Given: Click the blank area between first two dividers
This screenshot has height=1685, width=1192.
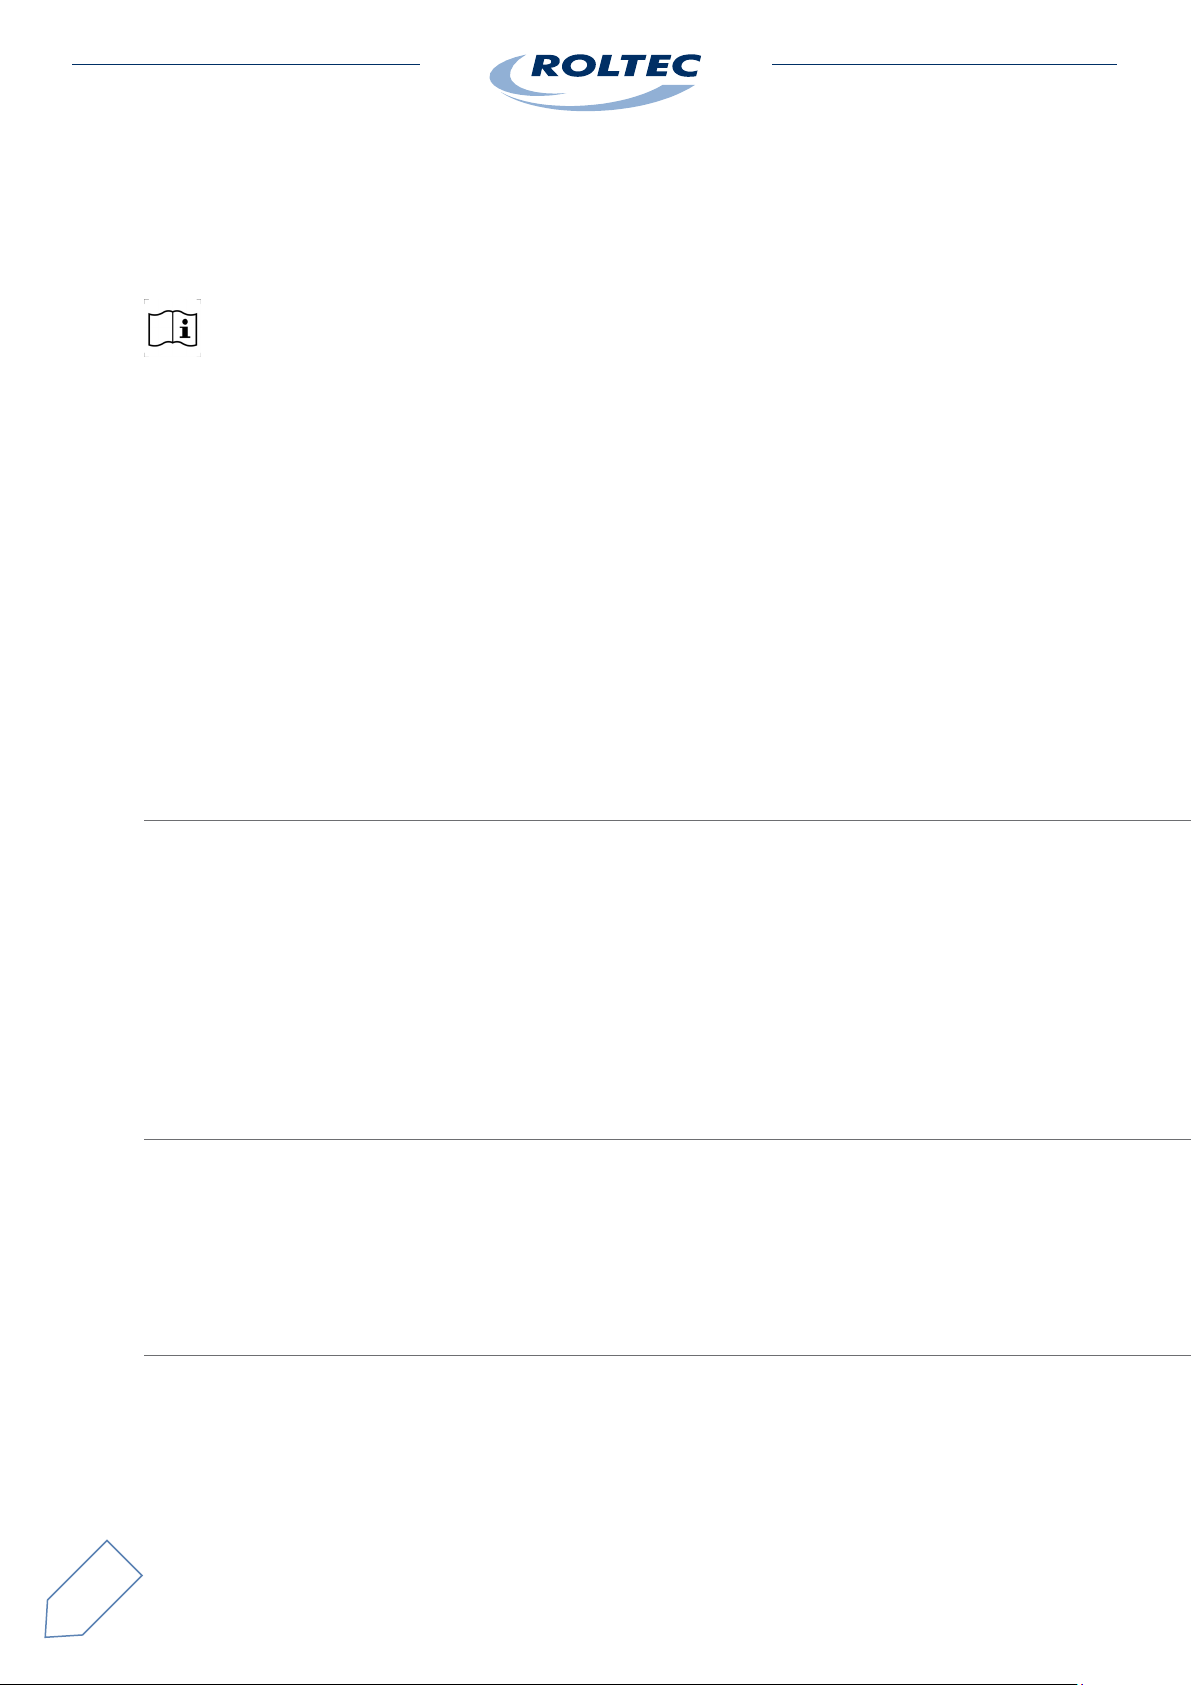Looking at the screenshot, I should pyautogui.click(x=667, y=980).
